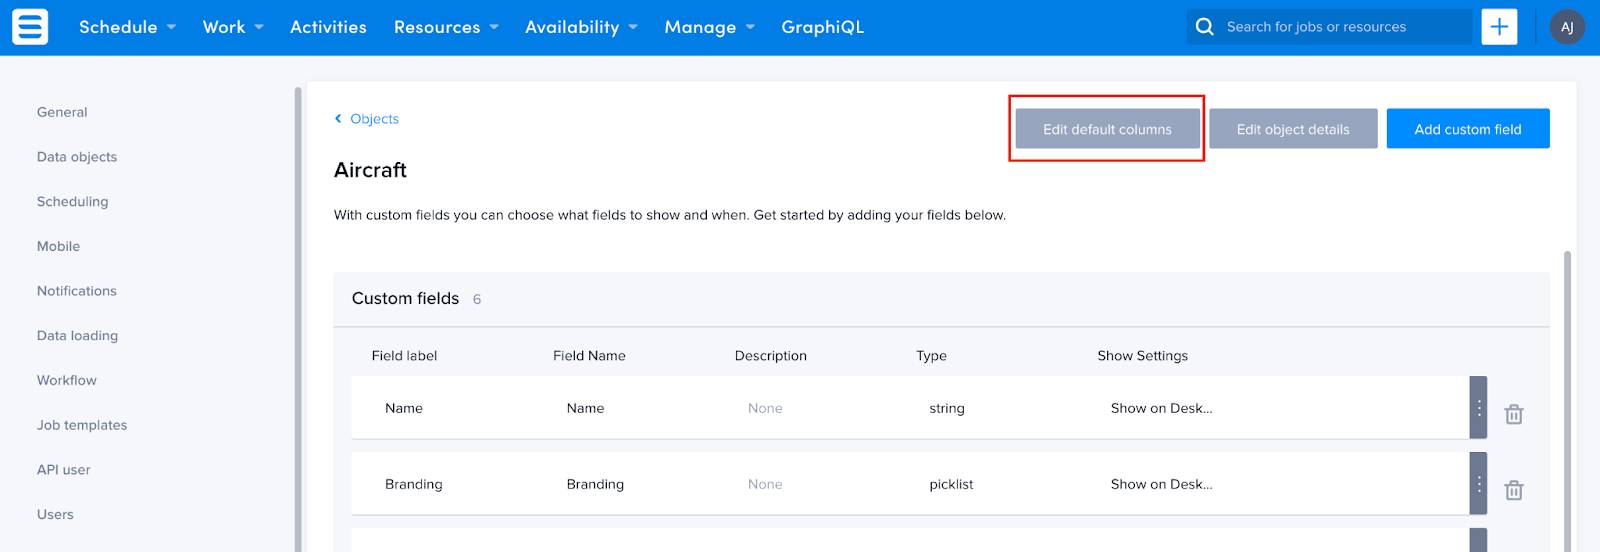Expand the Work dropdown menu
Screen dimensions: 1600x552
[233, 27]
